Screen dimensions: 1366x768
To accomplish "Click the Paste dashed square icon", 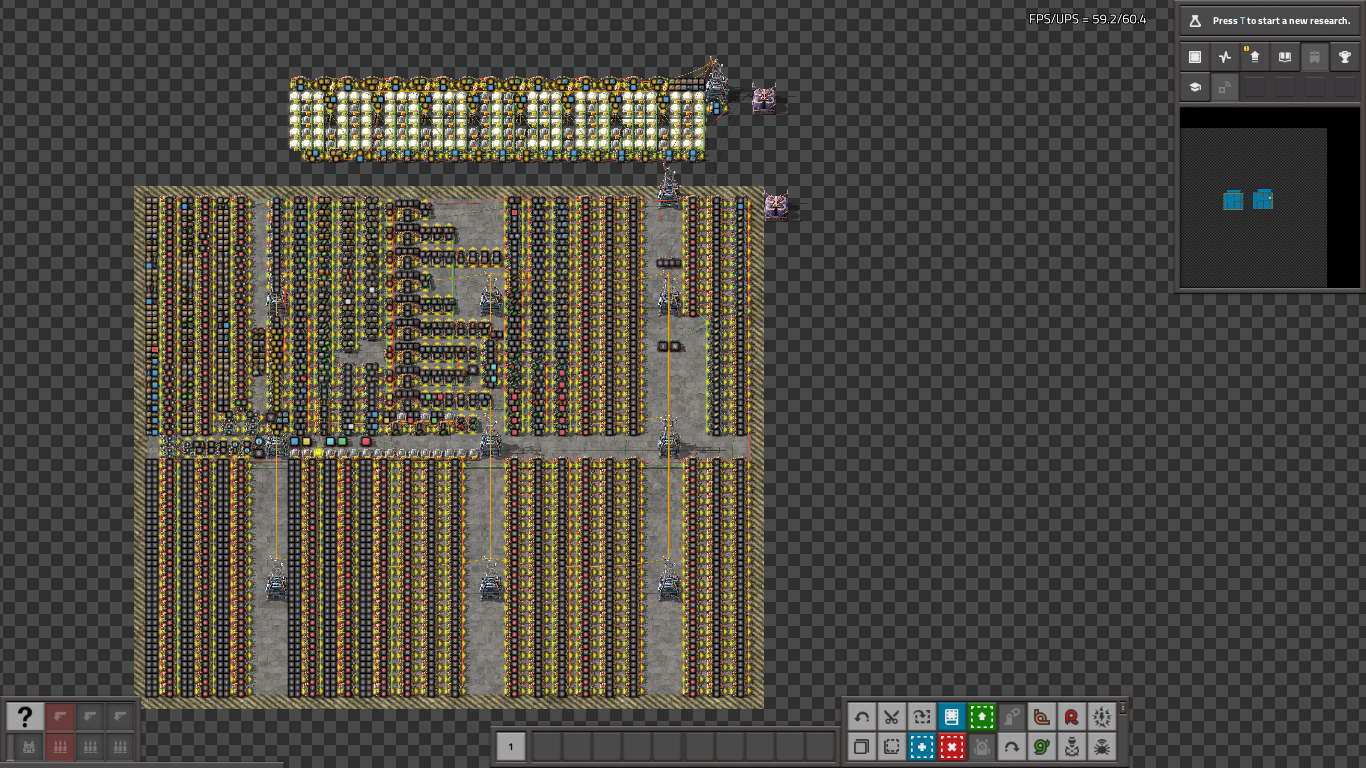I will [x=892, y=747].
